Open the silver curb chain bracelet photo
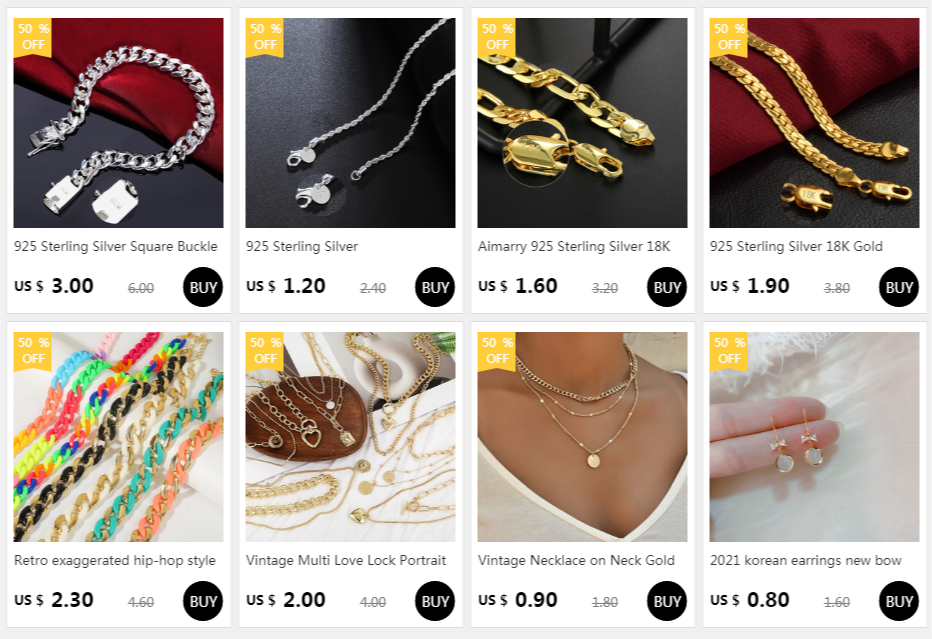The image size is (932, 639). click(118, 122)
